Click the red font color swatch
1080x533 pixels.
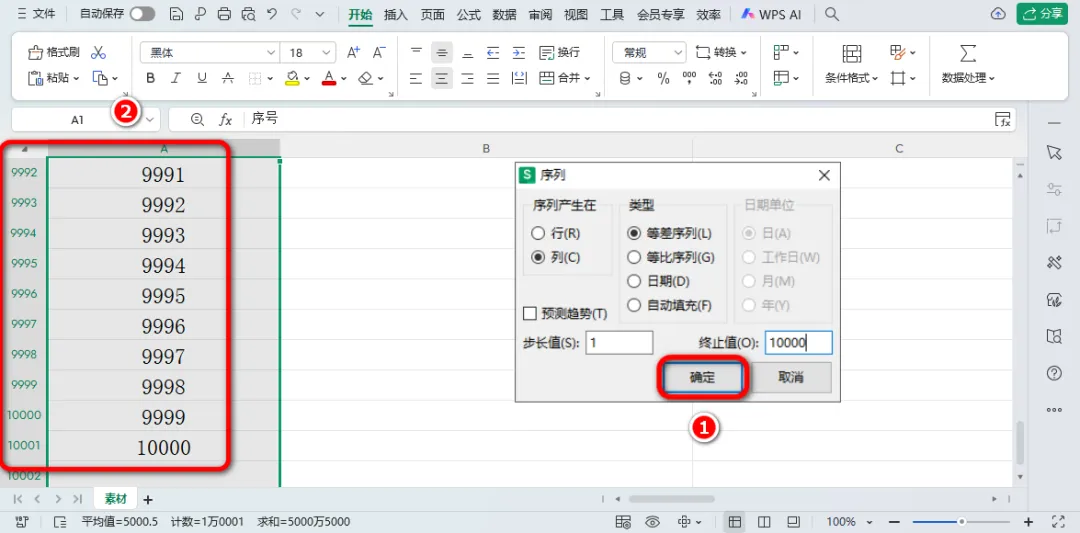[x=329, y=79]
